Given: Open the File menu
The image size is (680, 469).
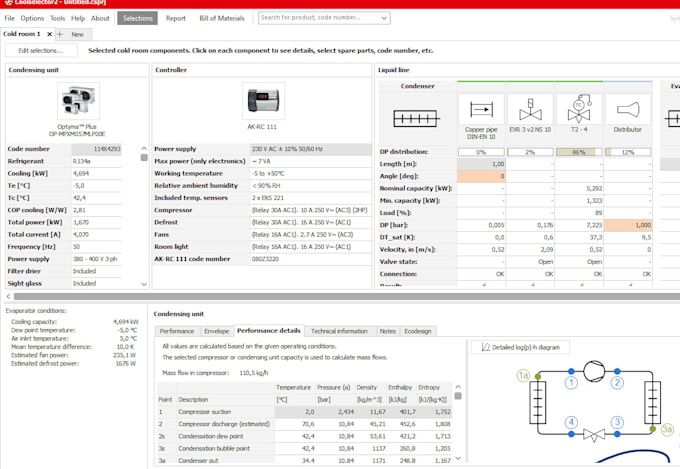Looking at the screenshot, I should click(x=9, y=18).
